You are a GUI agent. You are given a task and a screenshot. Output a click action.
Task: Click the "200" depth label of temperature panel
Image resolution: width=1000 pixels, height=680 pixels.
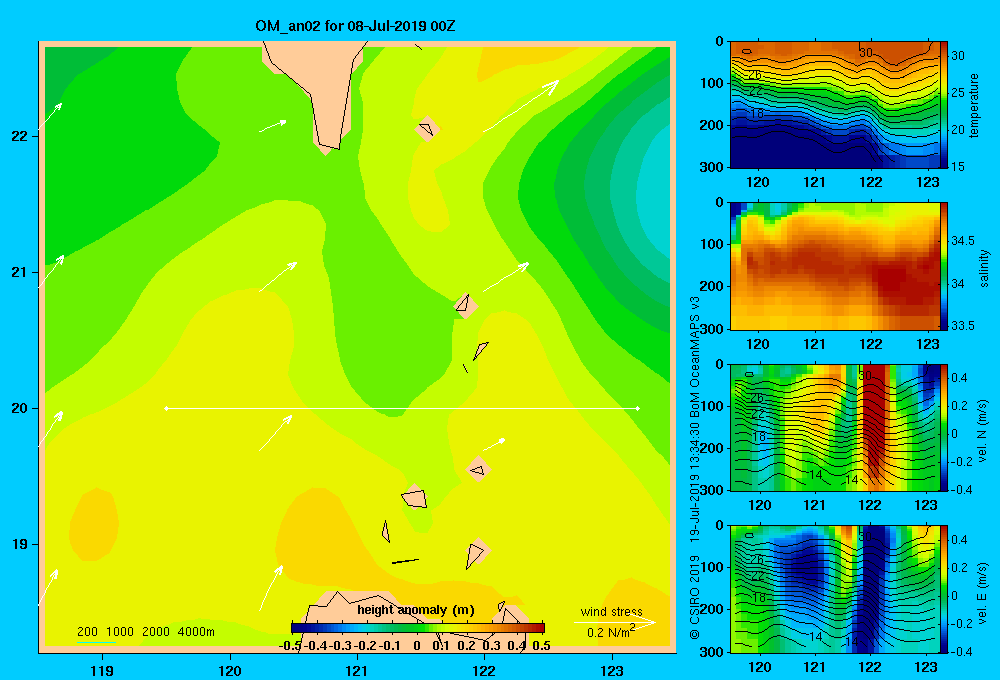(x=711, y=125)
